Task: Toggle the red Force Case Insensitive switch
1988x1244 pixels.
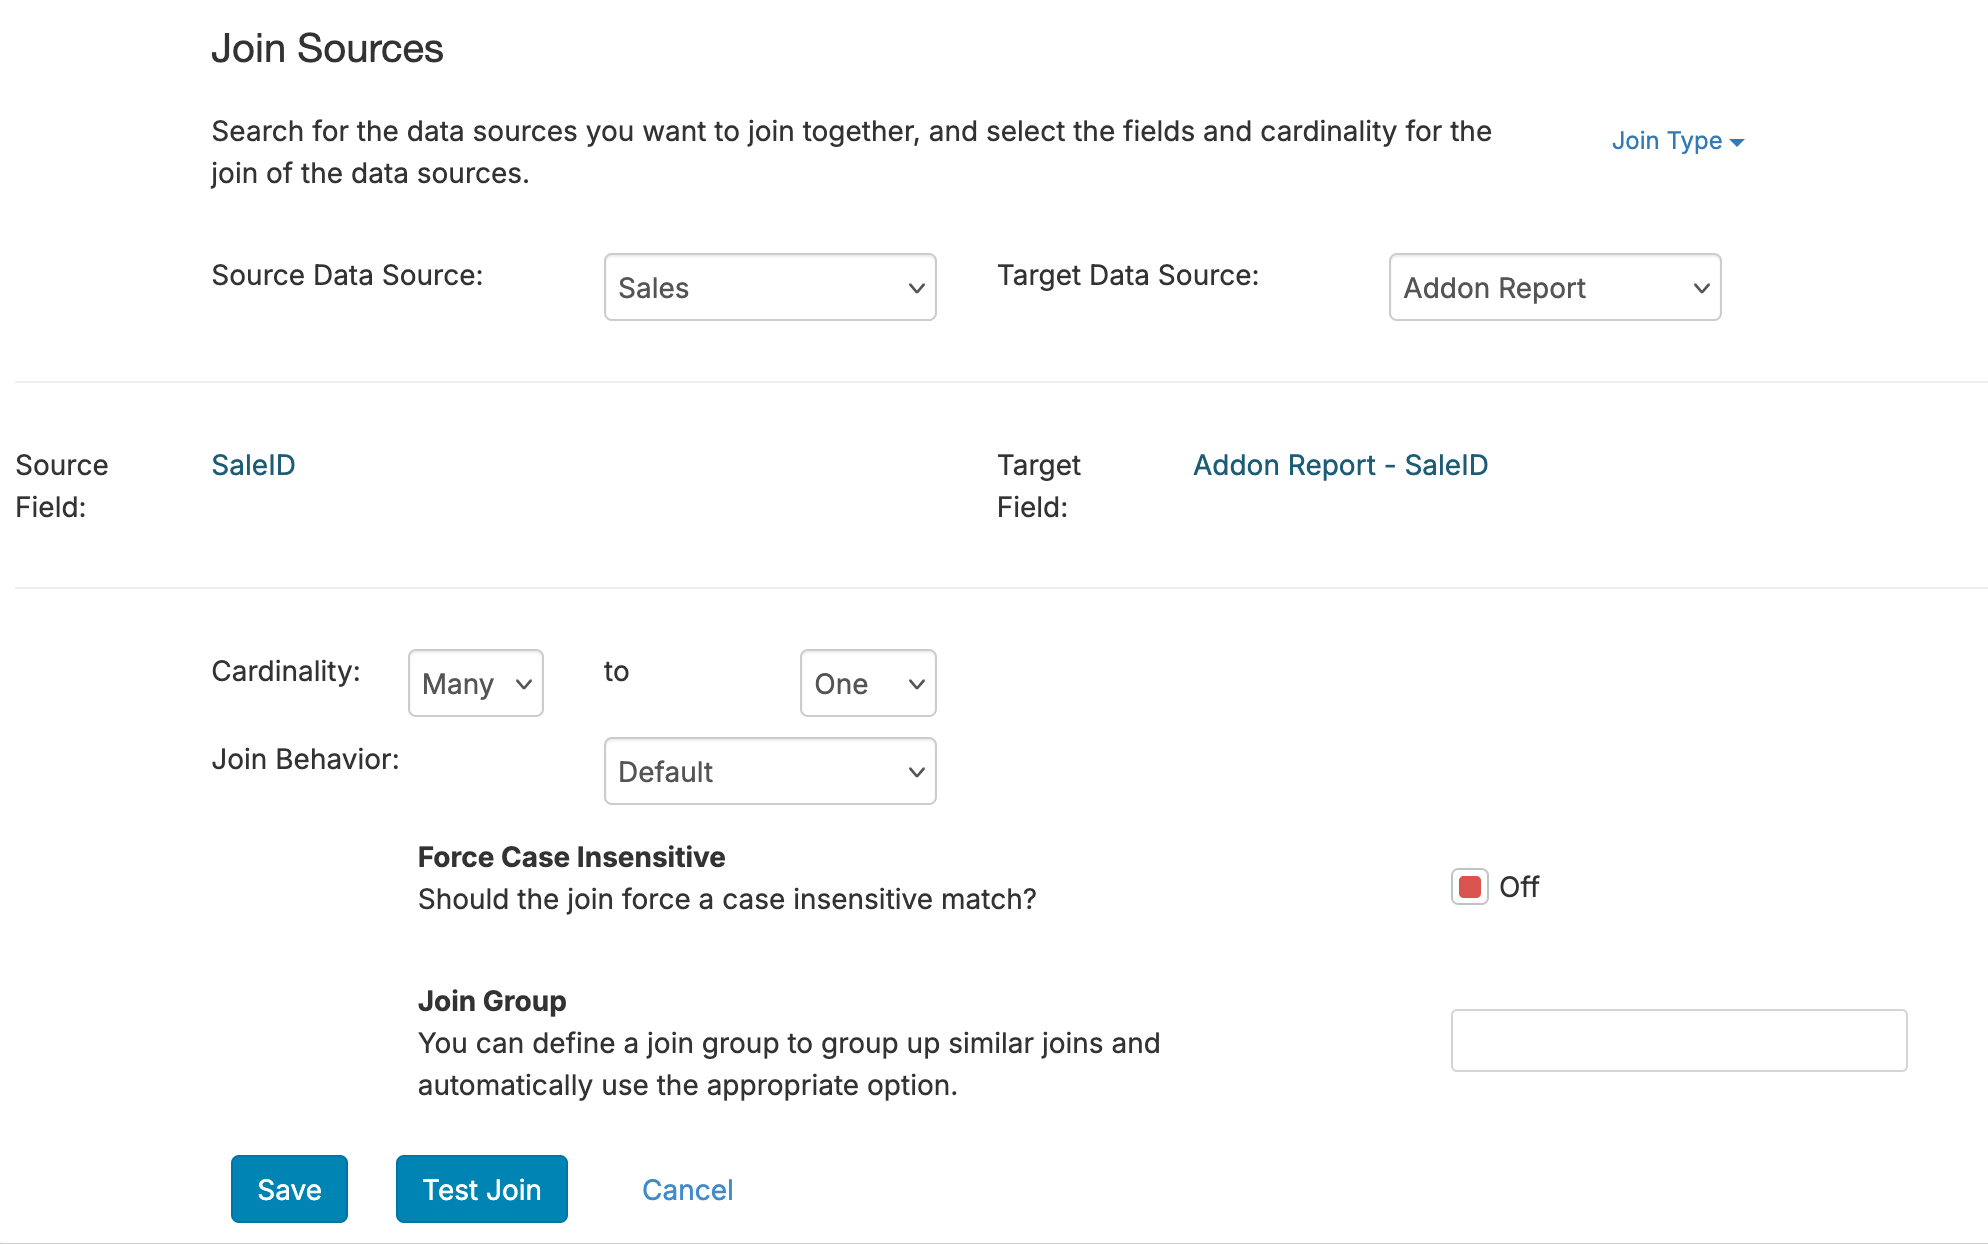Action: (x=1469, y=887)
